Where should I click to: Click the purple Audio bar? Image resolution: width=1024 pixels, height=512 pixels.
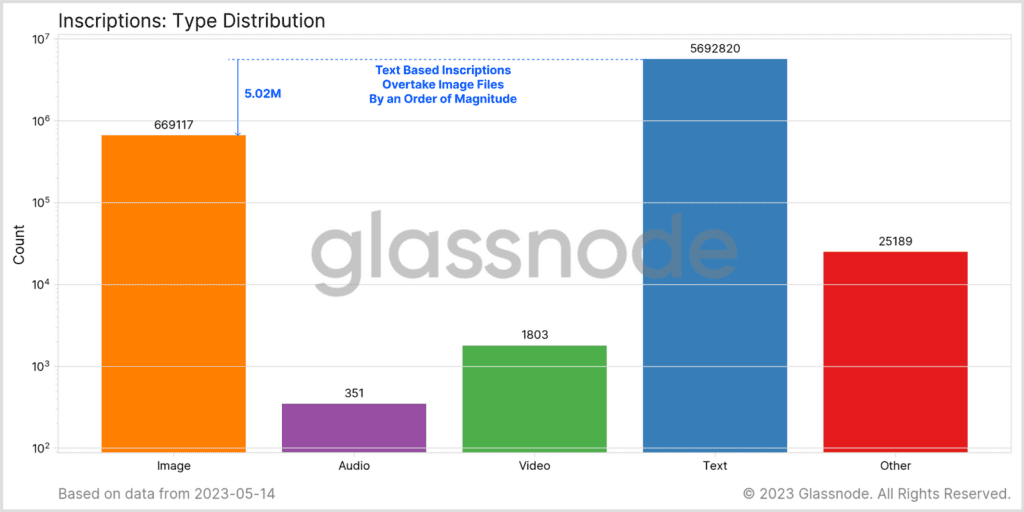click(354, 427)
